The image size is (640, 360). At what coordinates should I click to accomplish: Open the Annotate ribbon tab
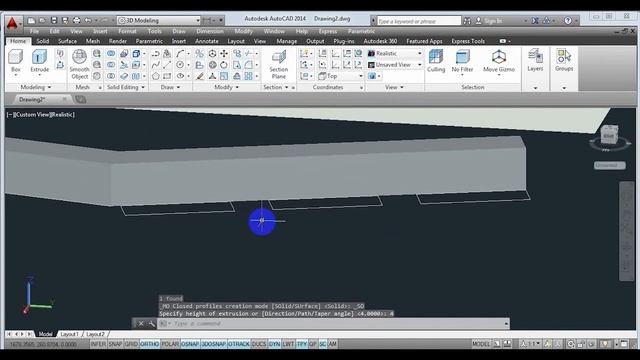[x=207, y=41]
